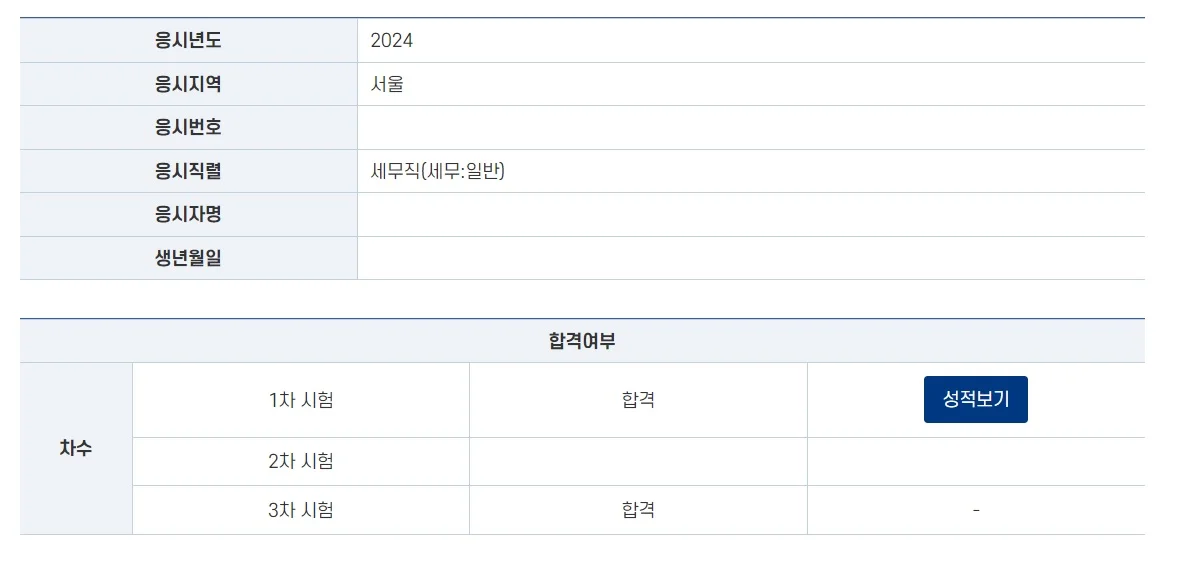
Task: Click the 1차 시험 cell
Action: click(301, 400)
